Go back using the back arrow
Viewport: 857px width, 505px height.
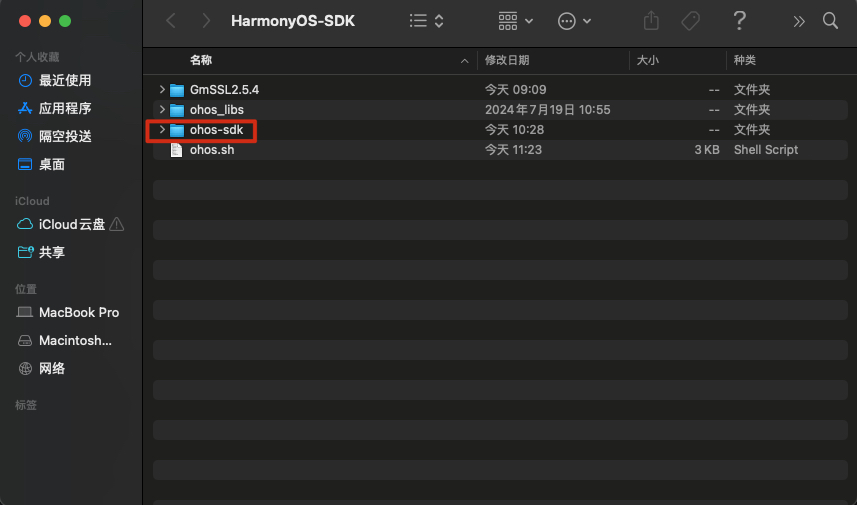[171, 21]
